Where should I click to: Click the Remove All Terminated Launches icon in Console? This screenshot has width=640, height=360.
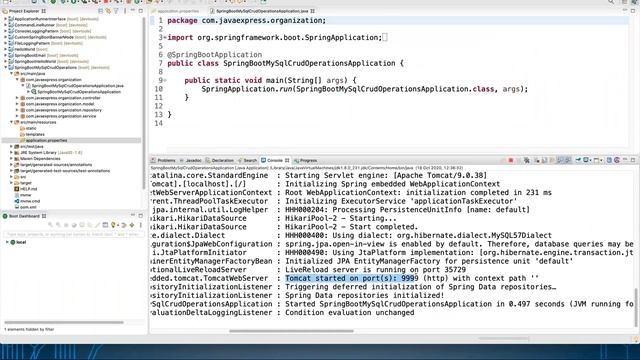[x=527, y=160]
